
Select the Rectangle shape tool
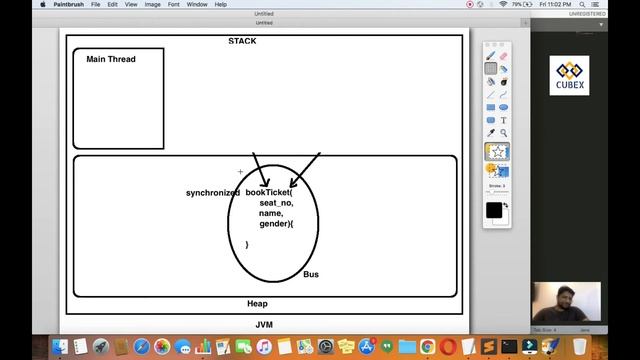point(491,107)
